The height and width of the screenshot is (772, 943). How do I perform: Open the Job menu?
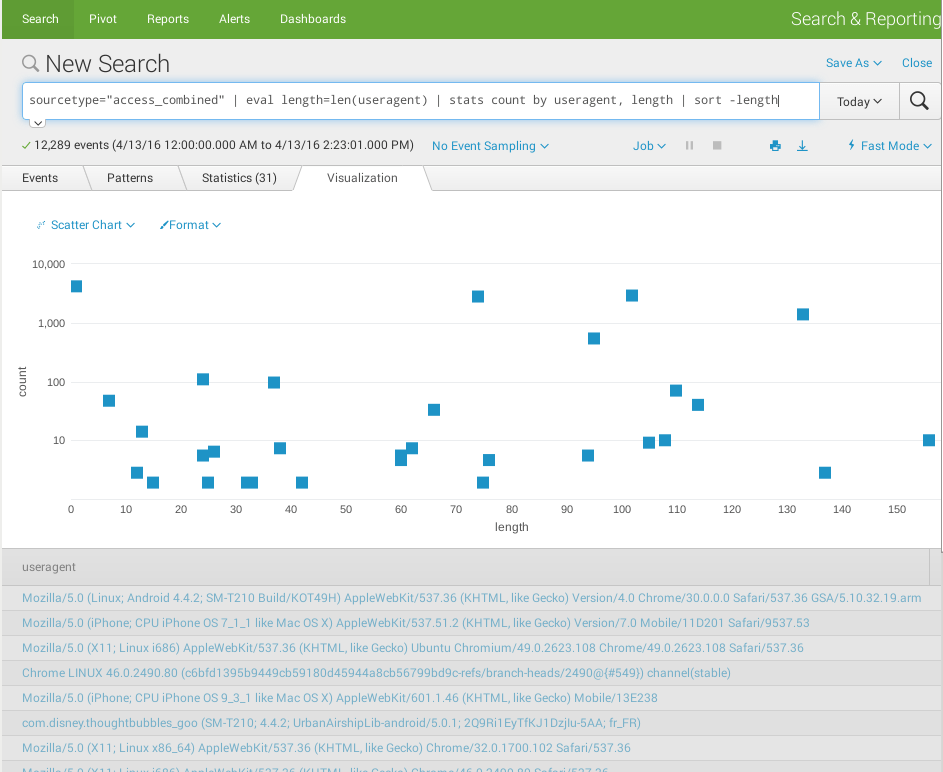pos(649,146)
